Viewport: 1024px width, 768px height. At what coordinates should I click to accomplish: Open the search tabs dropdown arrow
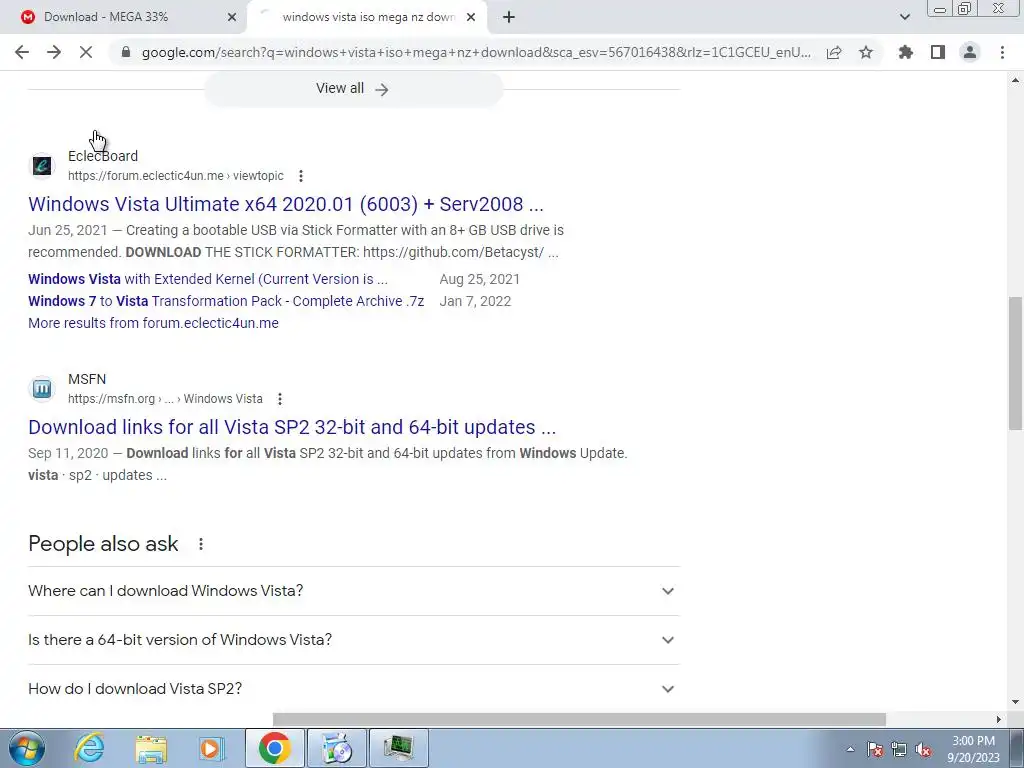tap(904, 17)
